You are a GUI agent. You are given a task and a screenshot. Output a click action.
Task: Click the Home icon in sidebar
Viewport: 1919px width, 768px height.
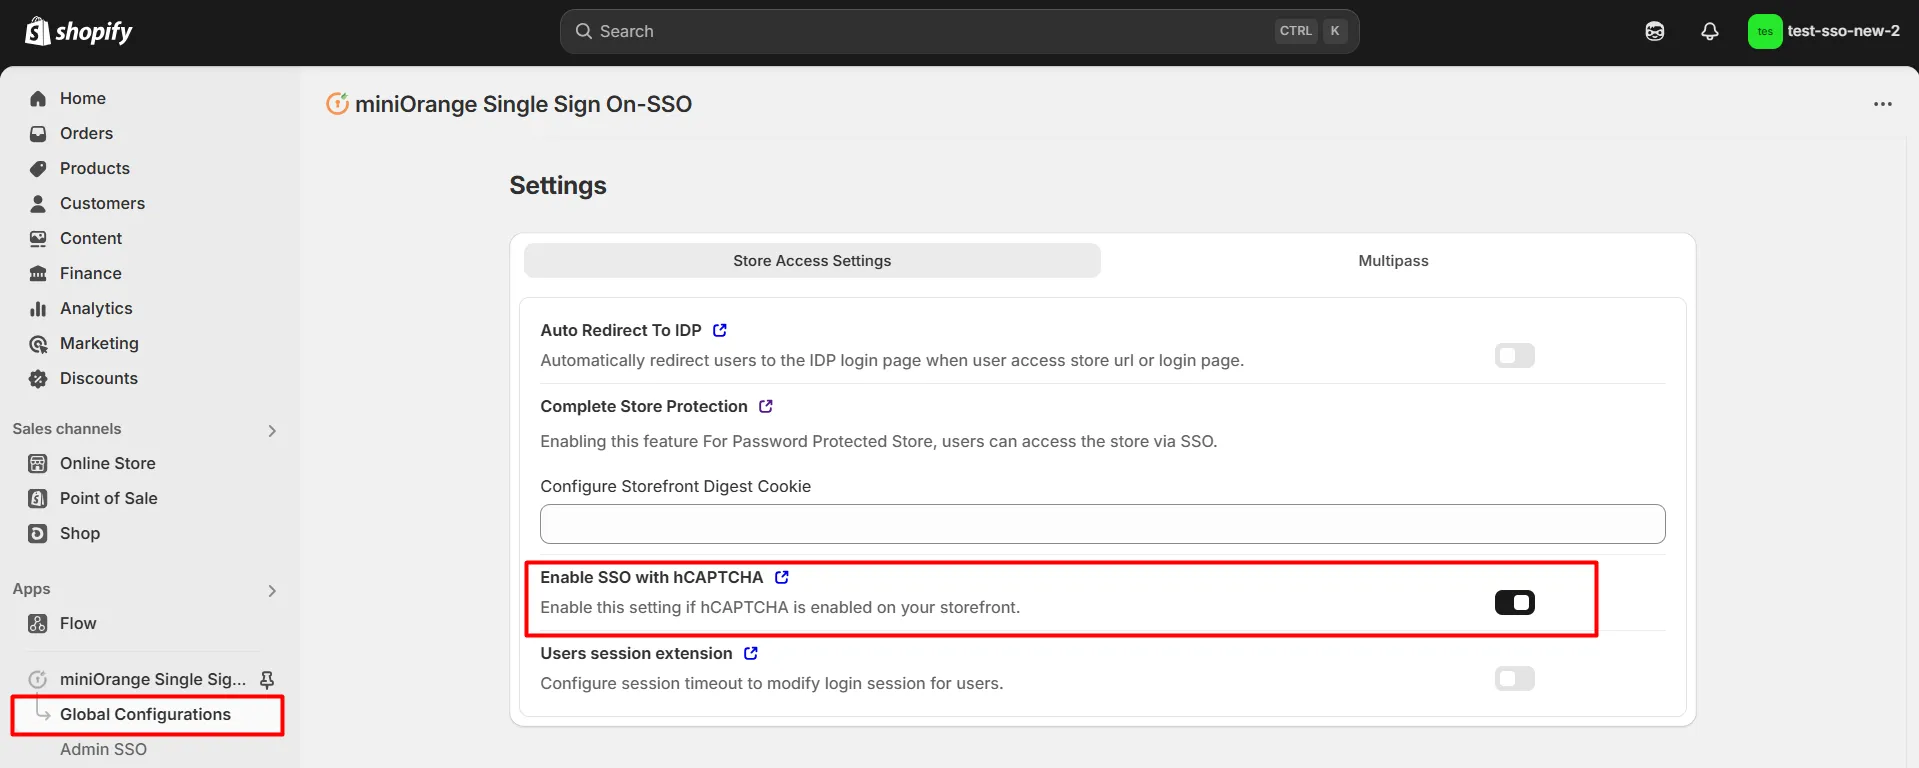(38, 98)
